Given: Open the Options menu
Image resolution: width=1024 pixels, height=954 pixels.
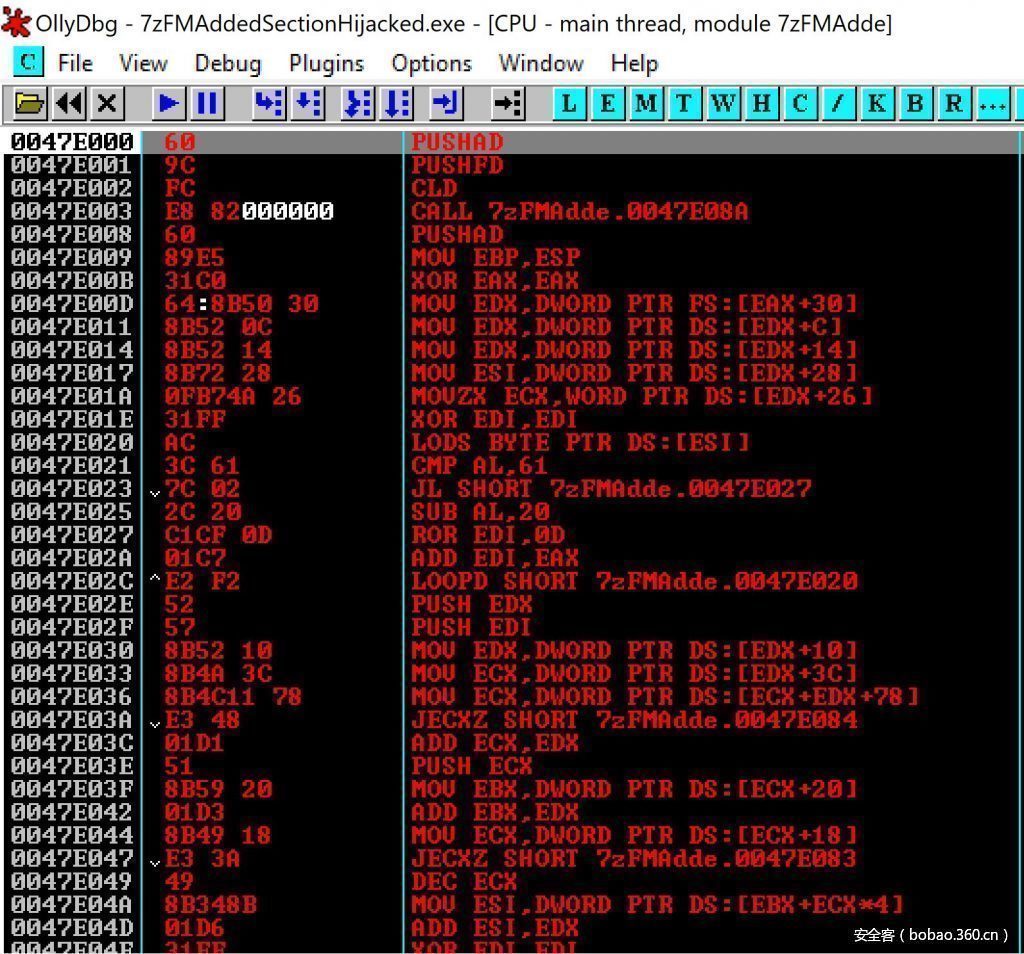Looking at the screenshot, I should pyautogui.click(x=431, y=63).
